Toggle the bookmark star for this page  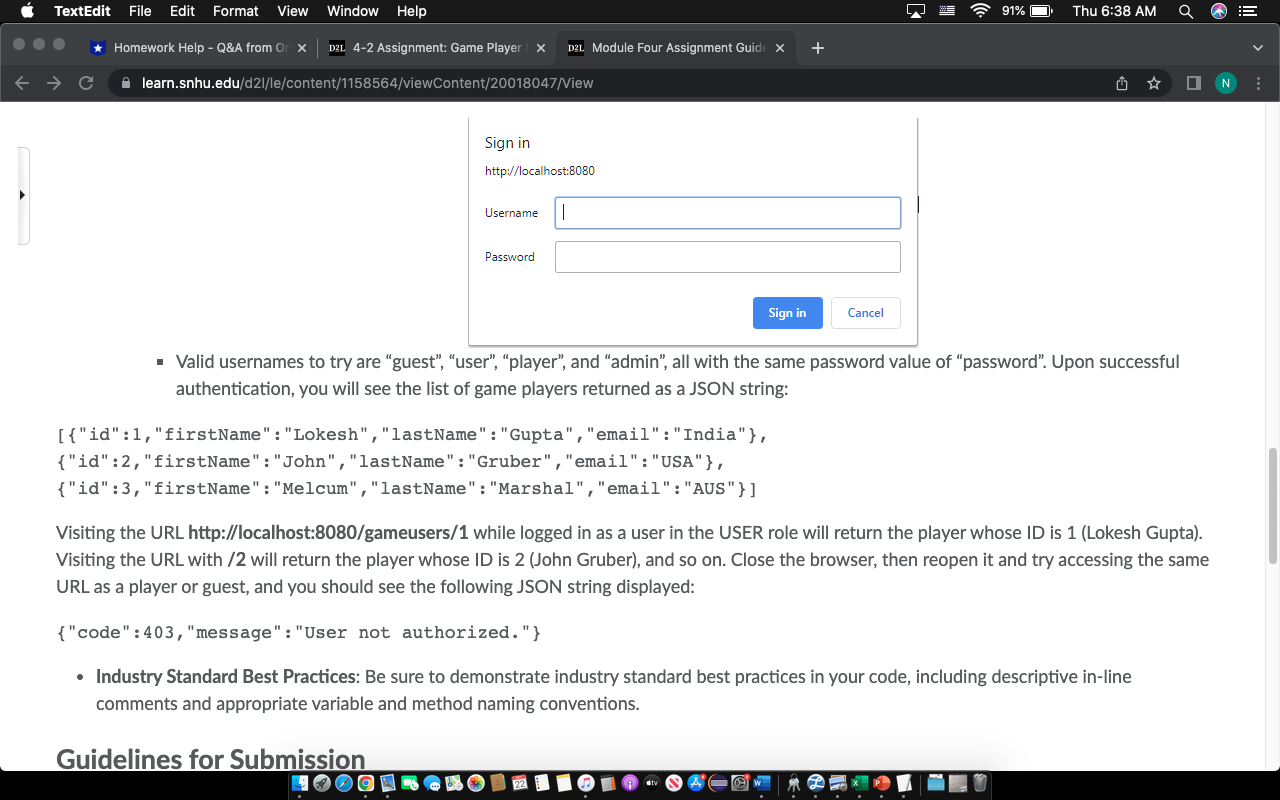tap(1155, 83)
